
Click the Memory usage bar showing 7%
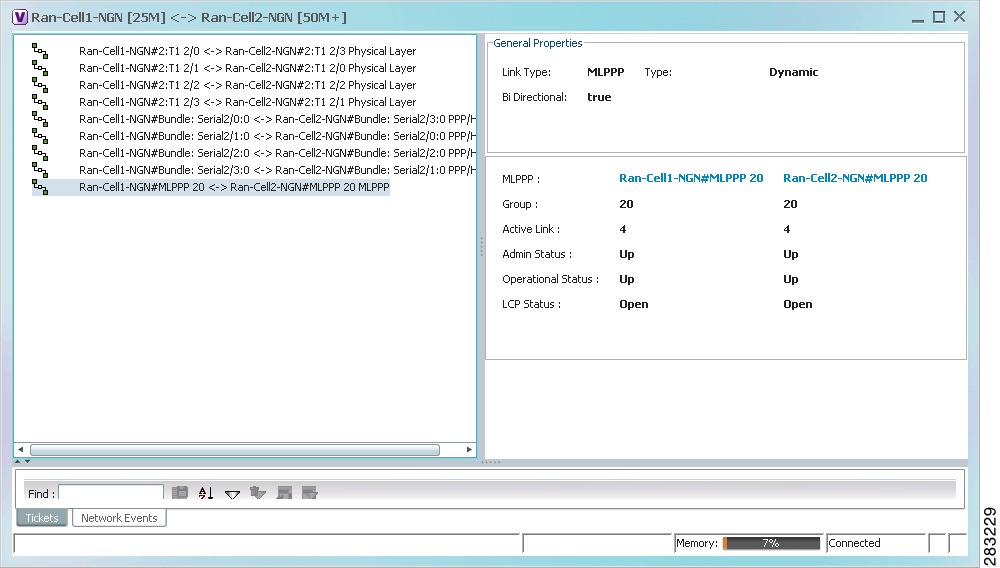pyautogui.click(x=771, y=543)
